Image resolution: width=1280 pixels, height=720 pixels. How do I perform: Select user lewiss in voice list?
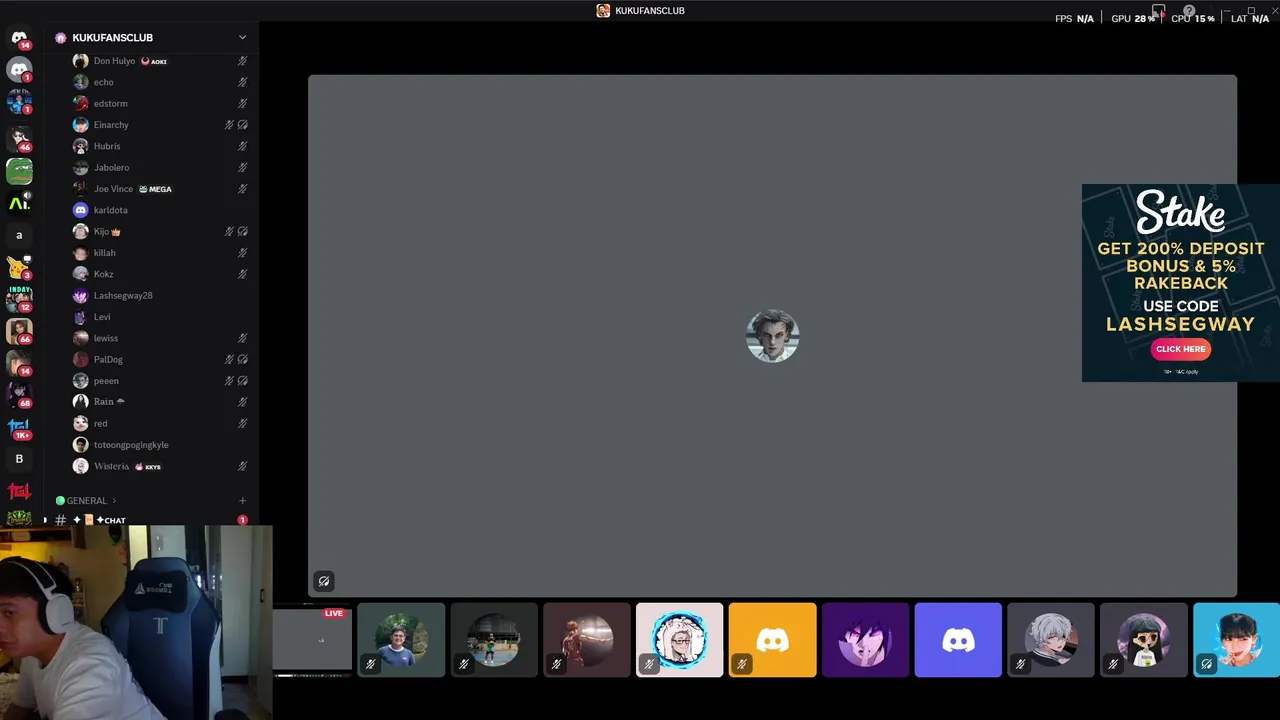pyautogui.click(x=160, y=338)
